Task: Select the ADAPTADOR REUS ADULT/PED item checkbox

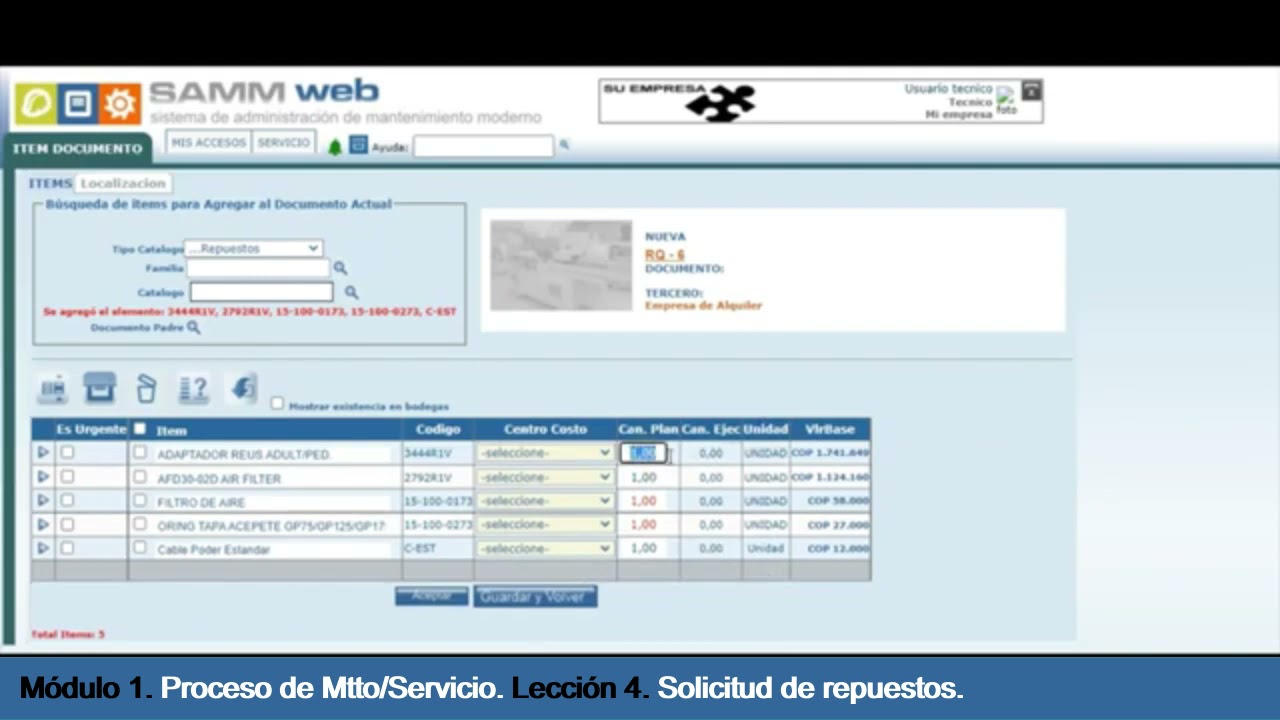Action: [x=140, y=453]
